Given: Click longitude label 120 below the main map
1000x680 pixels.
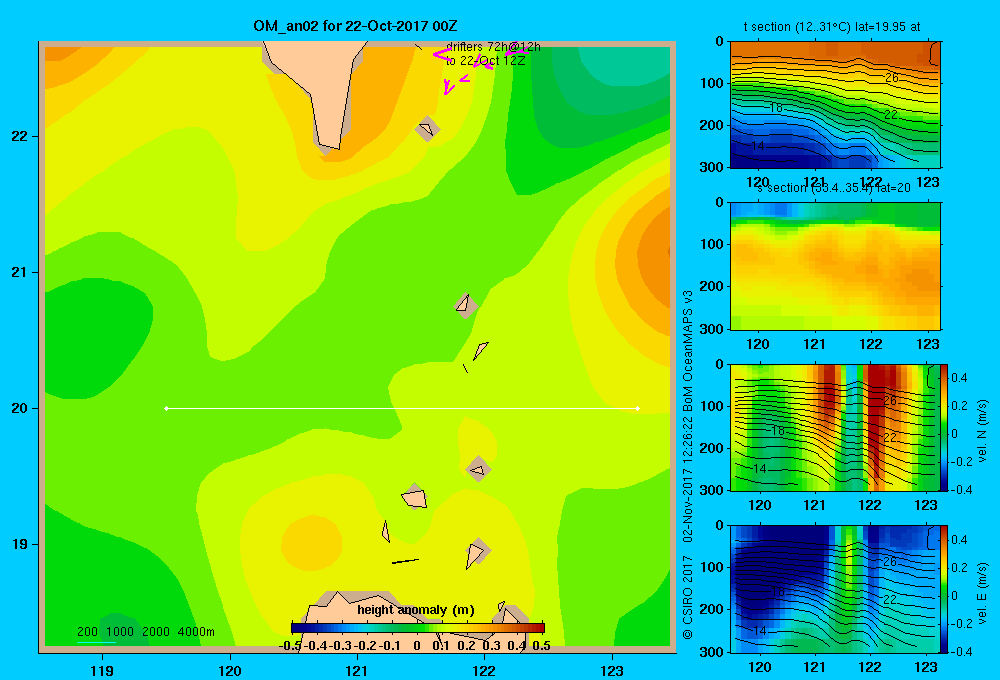Looking at the screenshot, I should tap(230, 670).
